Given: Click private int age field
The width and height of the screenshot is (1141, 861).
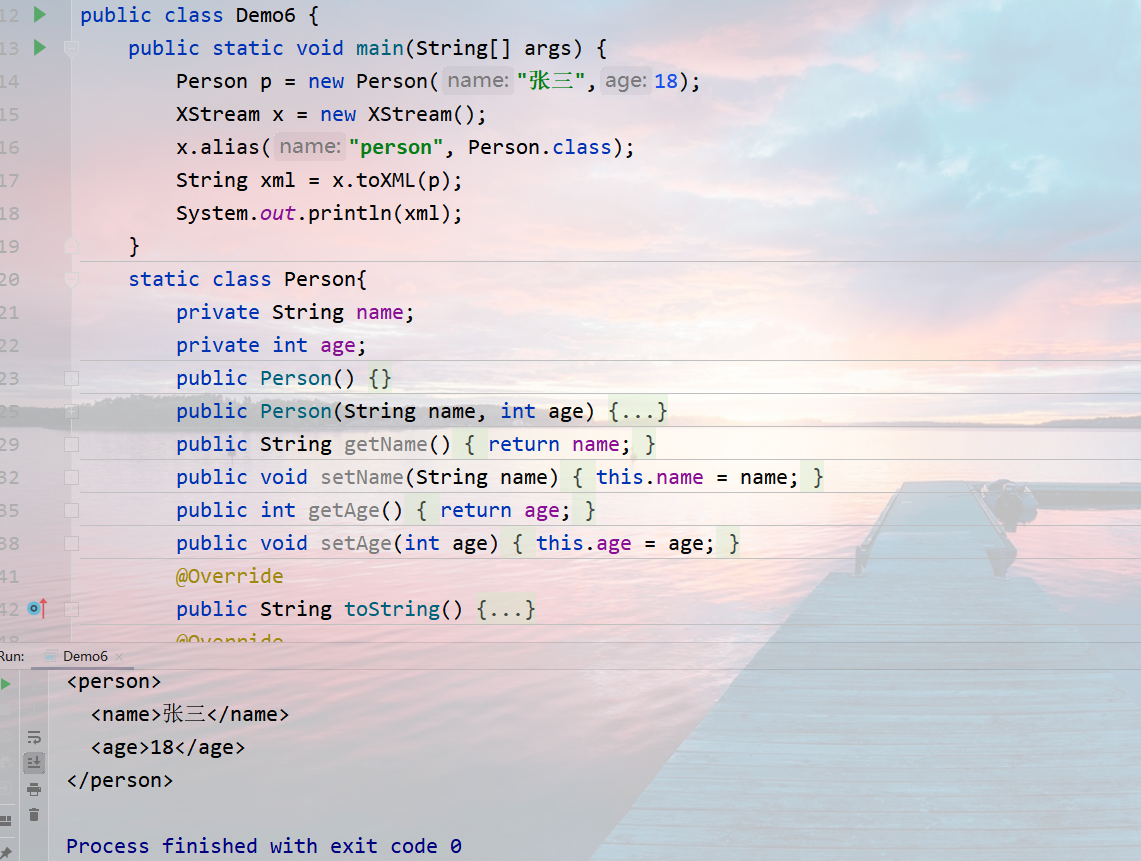Looking at the screenshot, I should point(271,345).
